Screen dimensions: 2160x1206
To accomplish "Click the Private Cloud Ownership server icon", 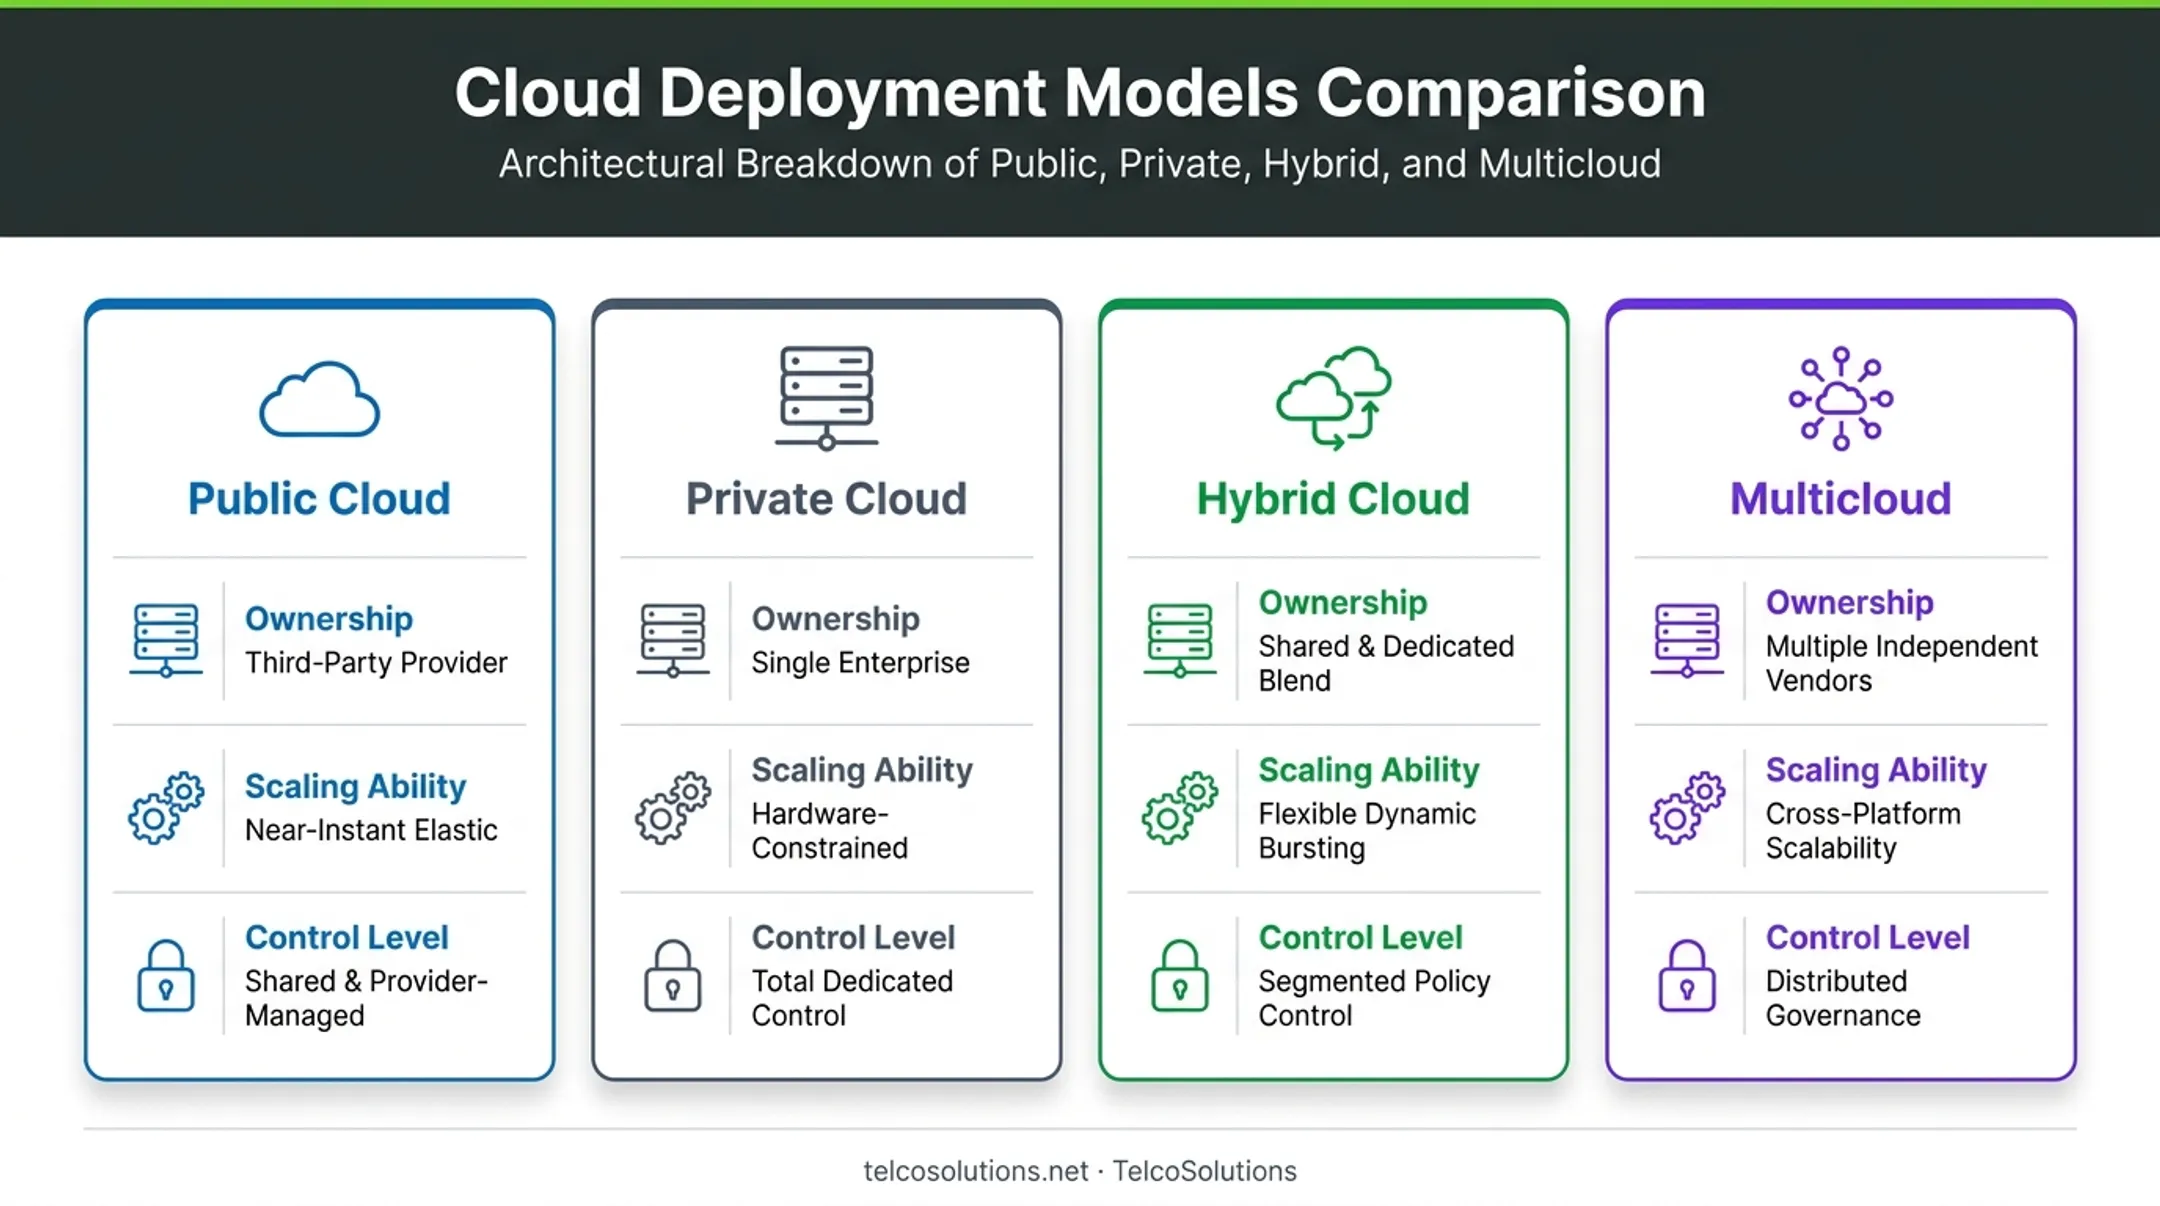I will pos(673,640).
